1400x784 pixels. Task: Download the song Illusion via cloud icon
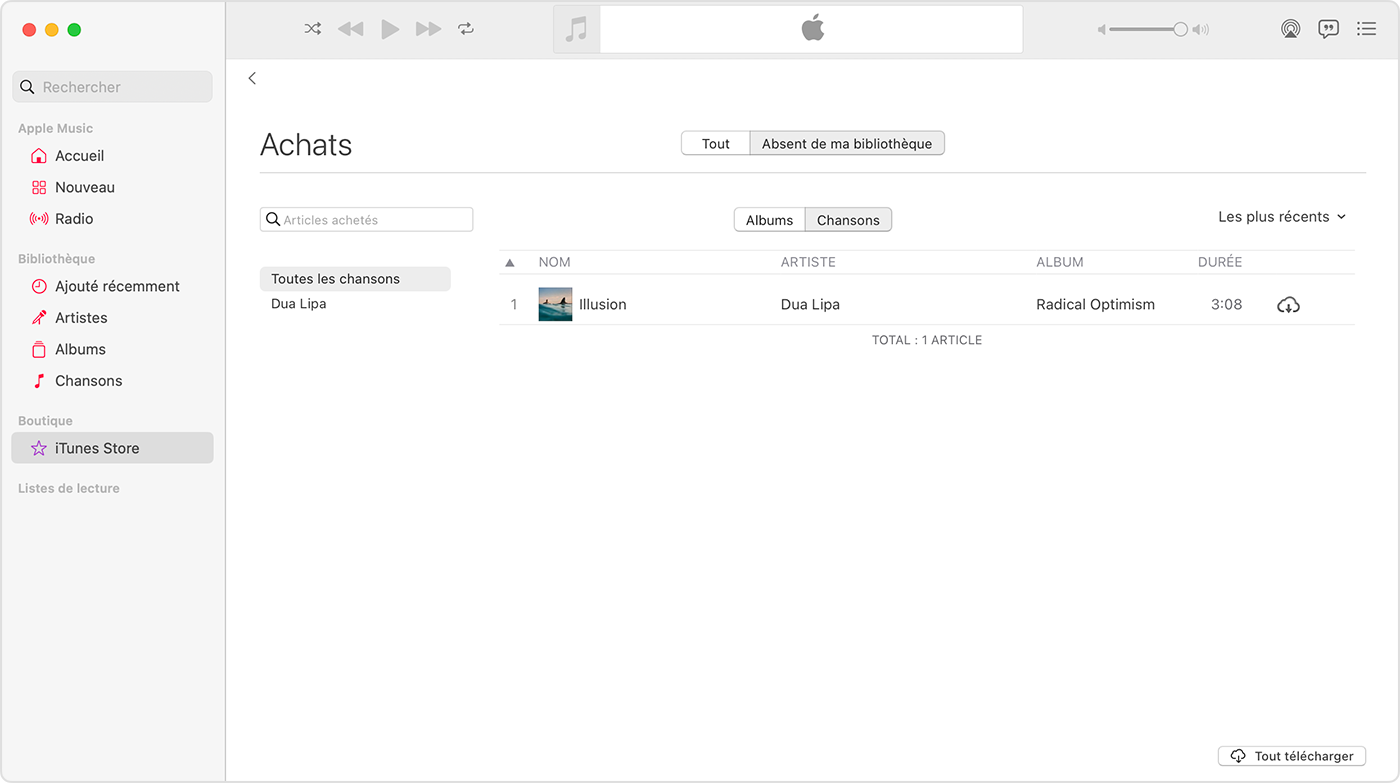click(1288, 304)
